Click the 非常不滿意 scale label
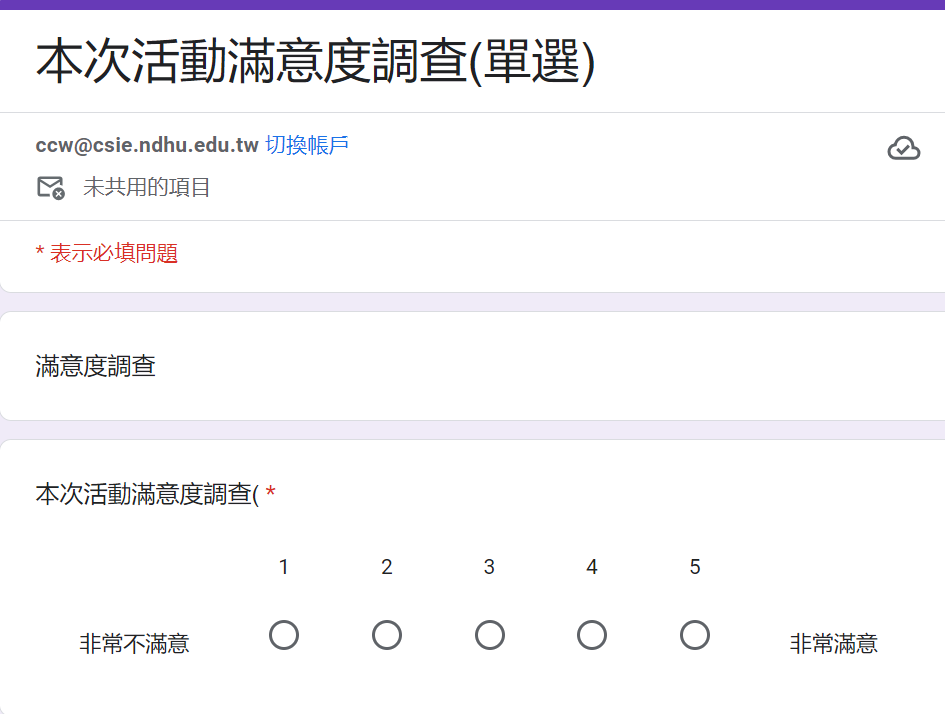This screenshot has width=945, height=714. pos(135,644)
